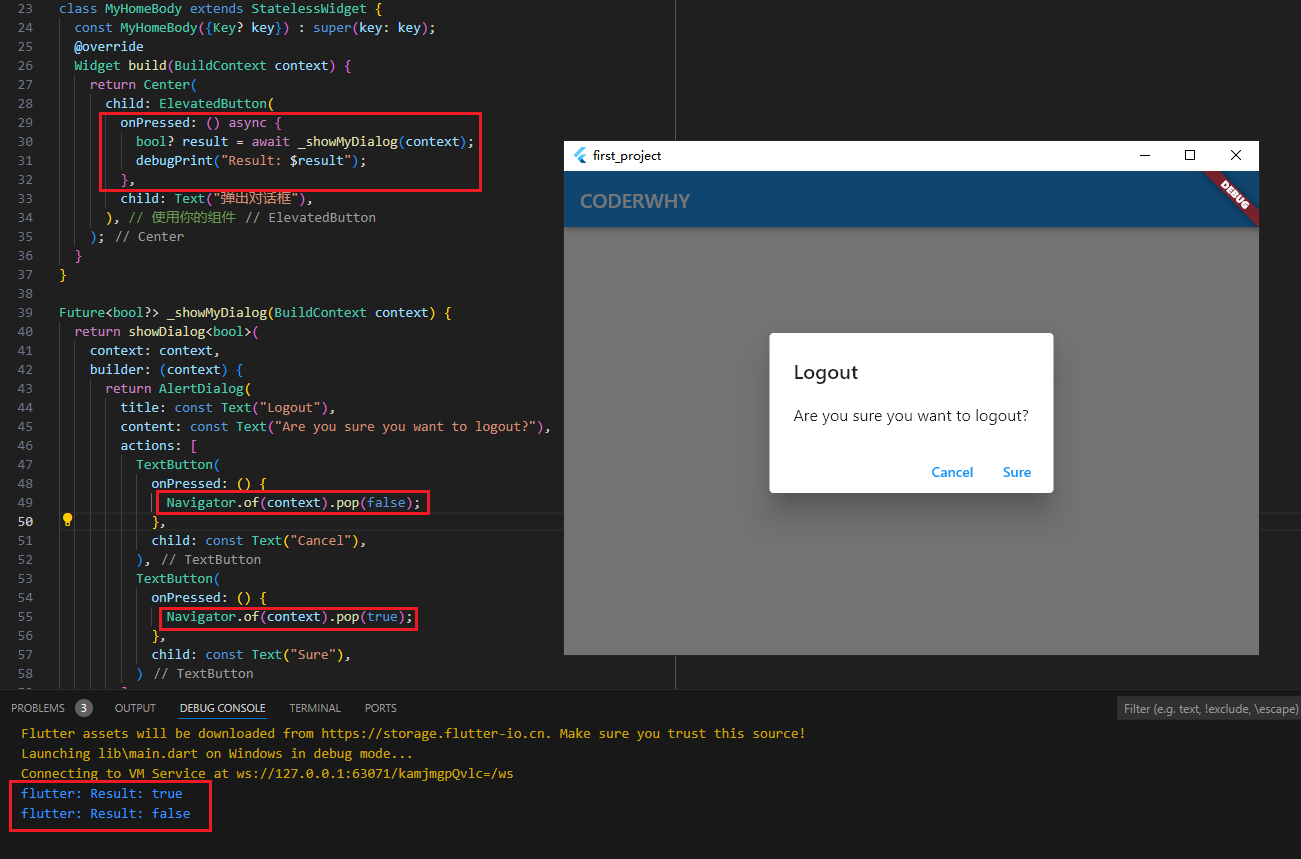Maximize the first_project Flutter window
This screenshot has height=859, width=1301.
point(1190,155)
